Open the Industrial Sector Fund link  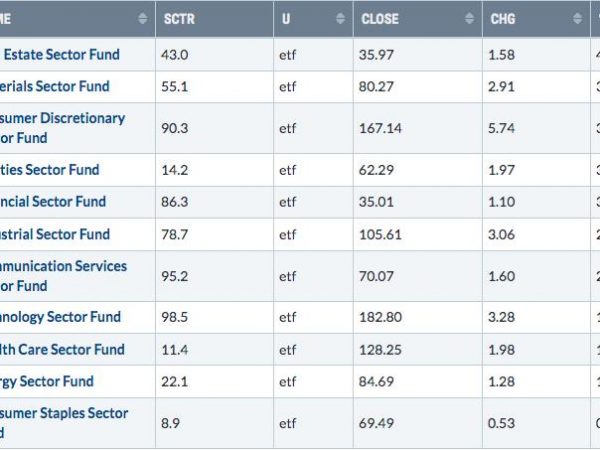pos(55,234)
